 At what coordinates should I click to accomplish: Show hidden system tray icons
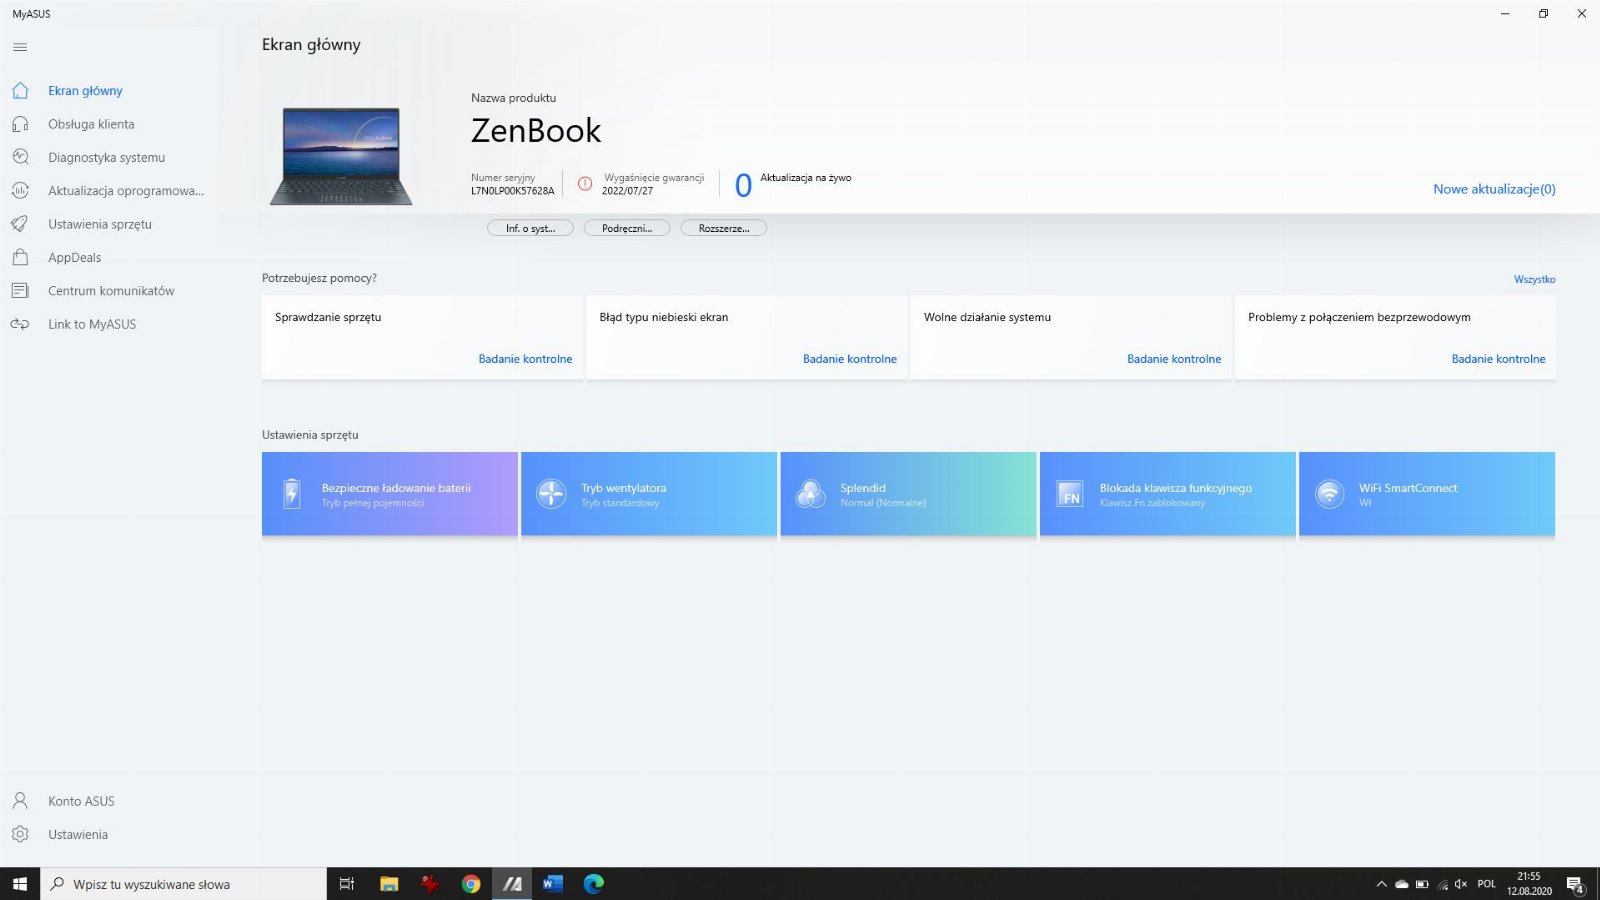pyautogui.click(x=1381, y=884)
